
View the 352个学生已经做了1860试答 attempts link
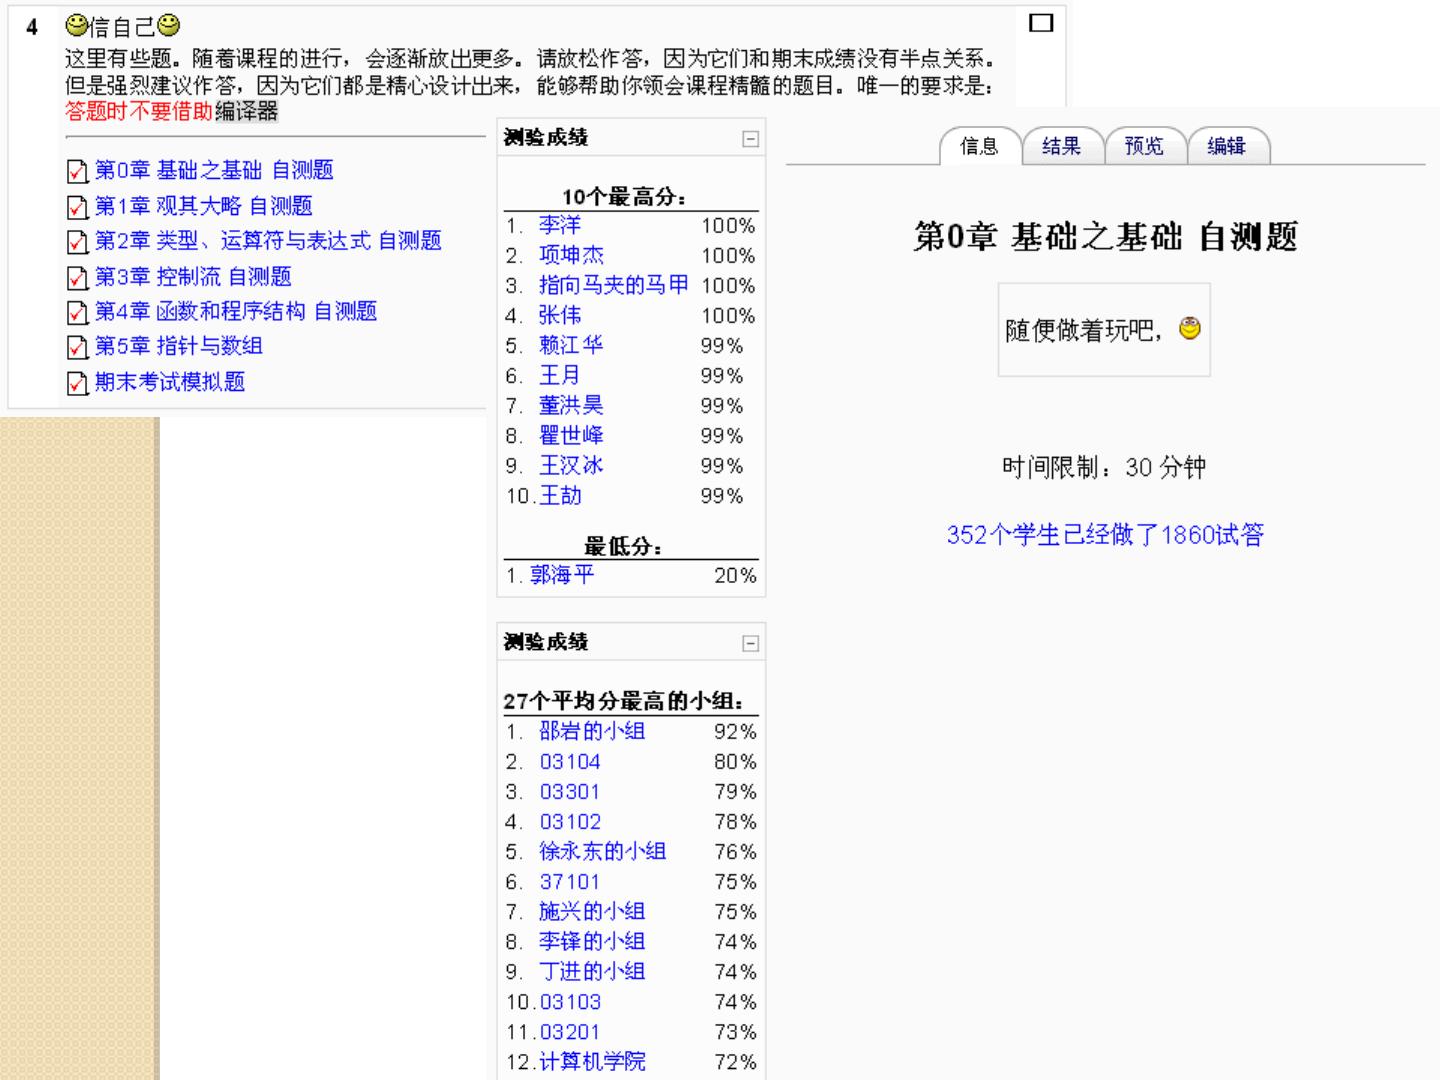[x=1105, y=535]
